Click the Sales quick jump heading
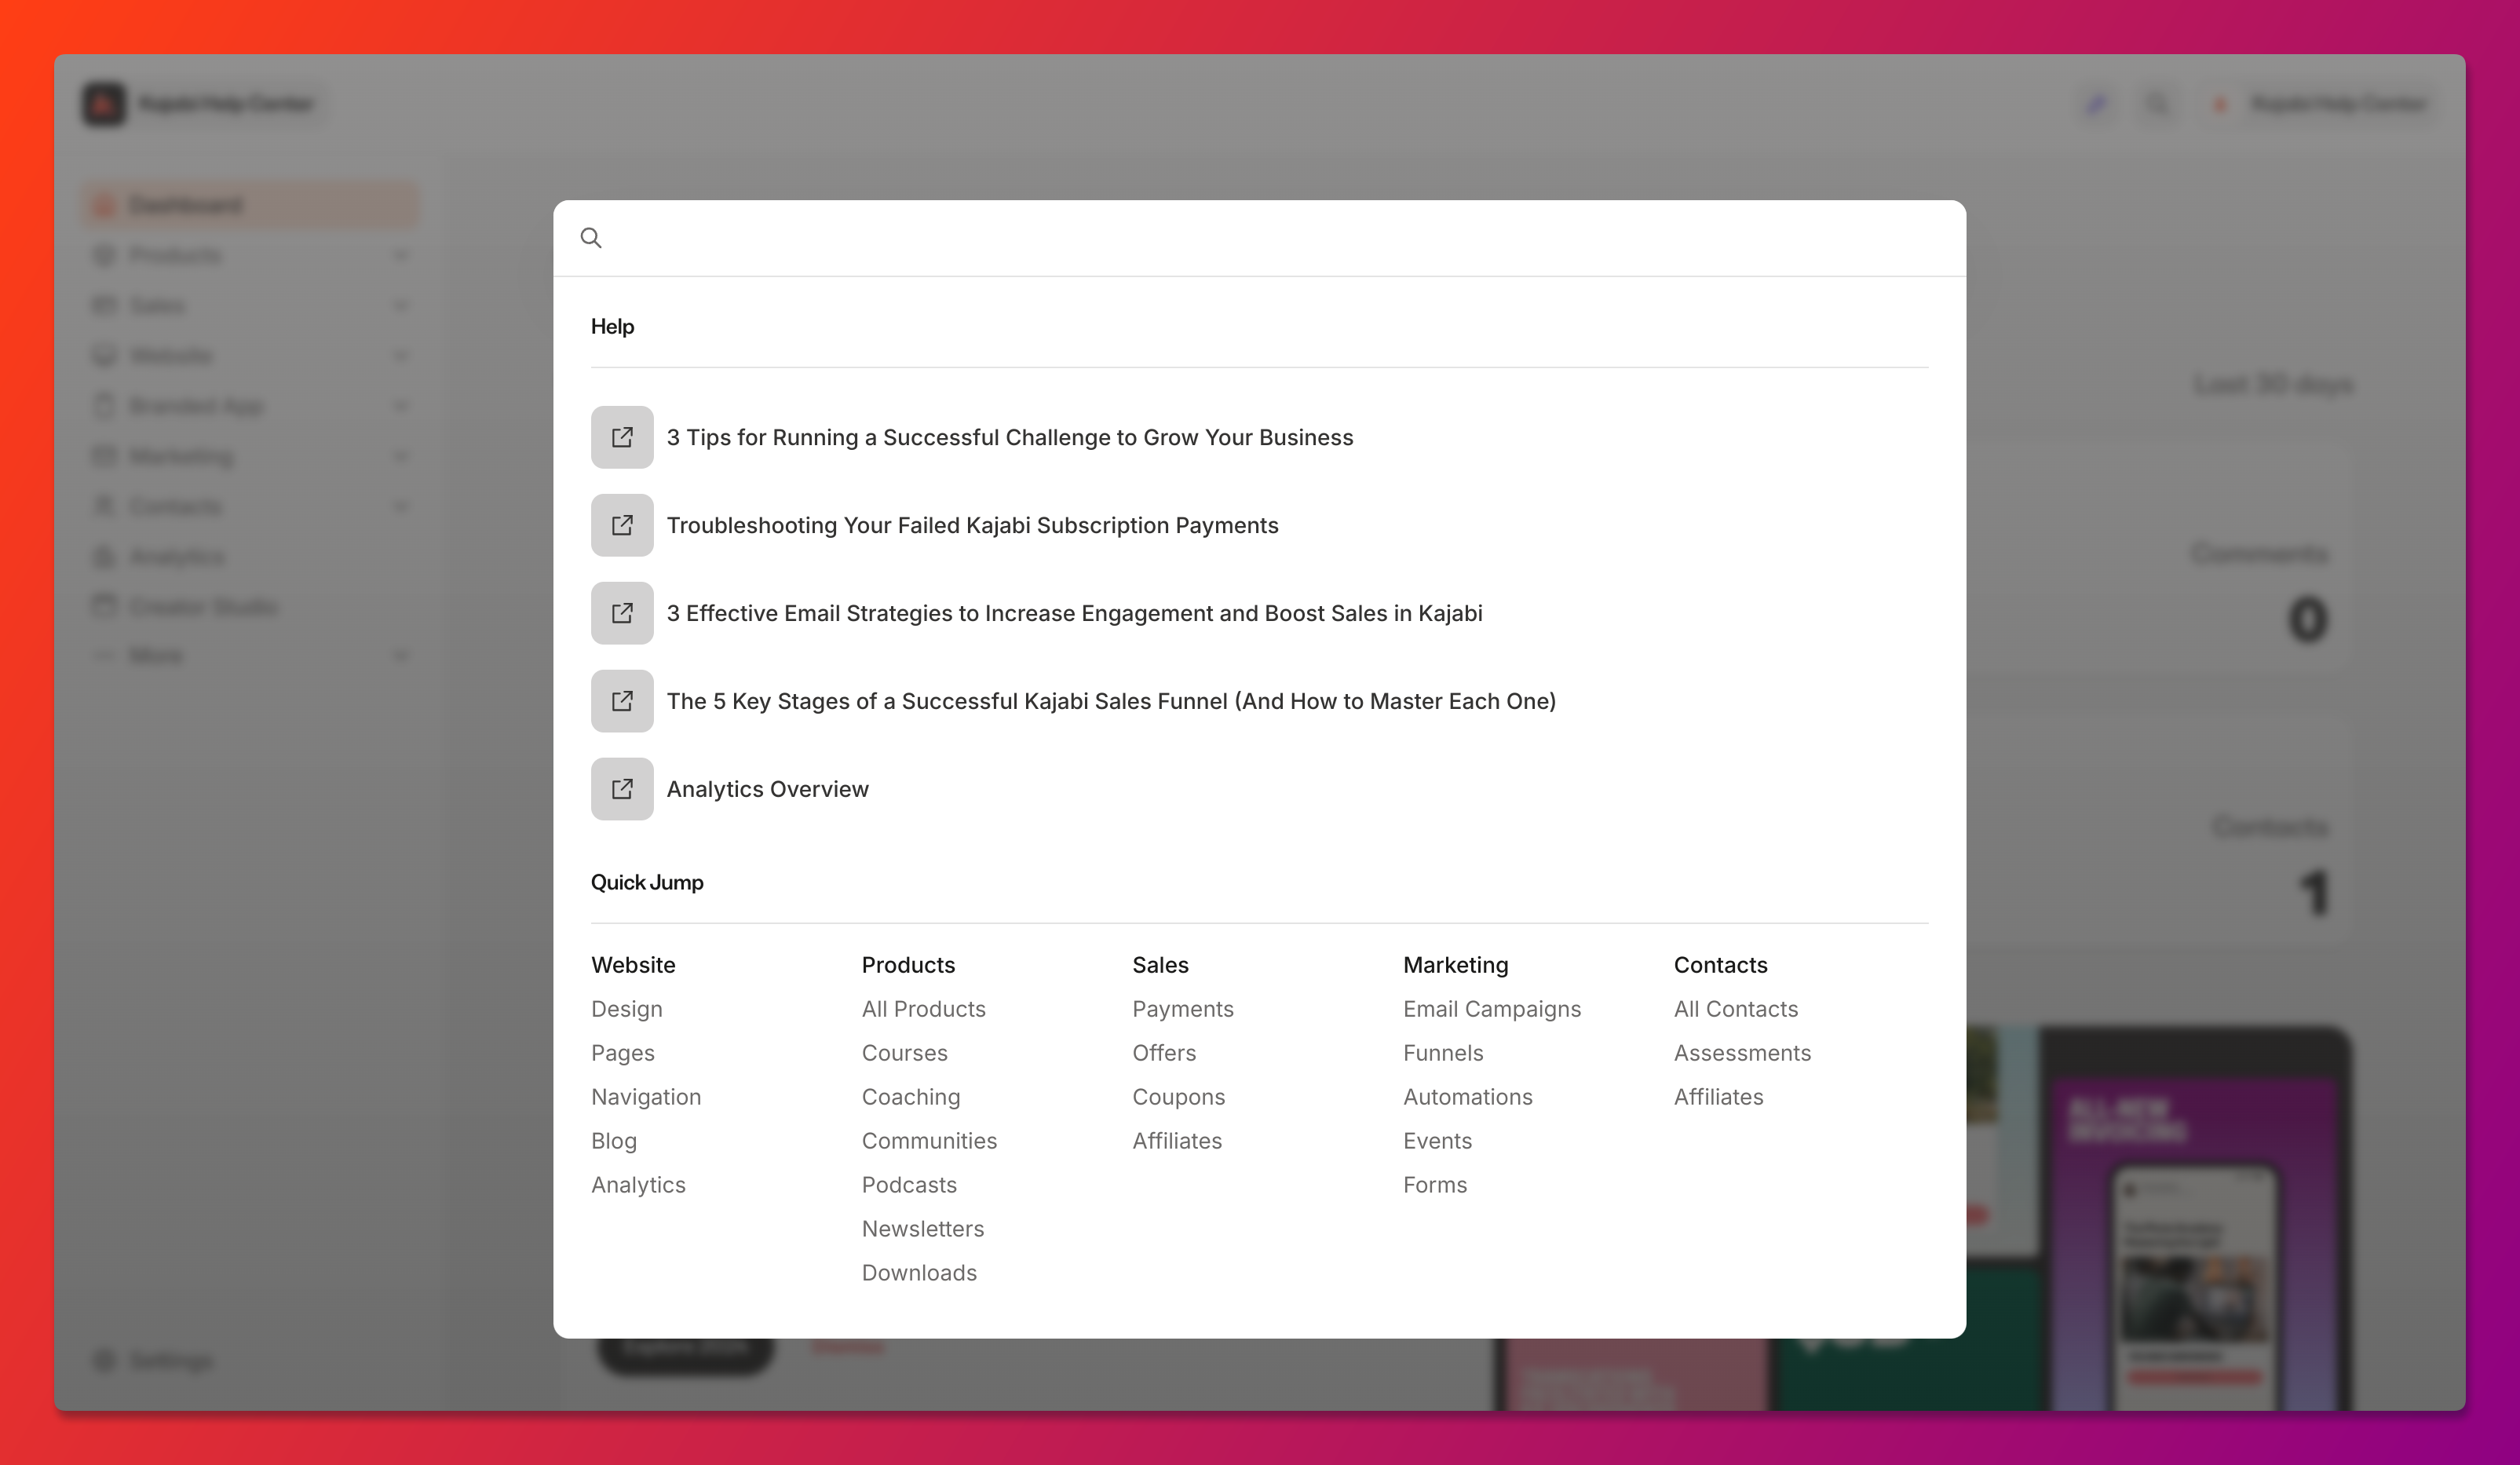This screenshot has height=1465, width=2520. point(1160,965)
